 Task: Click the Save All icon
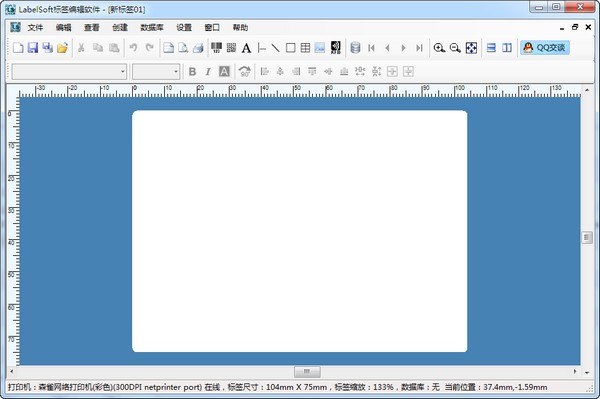click(x=48, y=48)
